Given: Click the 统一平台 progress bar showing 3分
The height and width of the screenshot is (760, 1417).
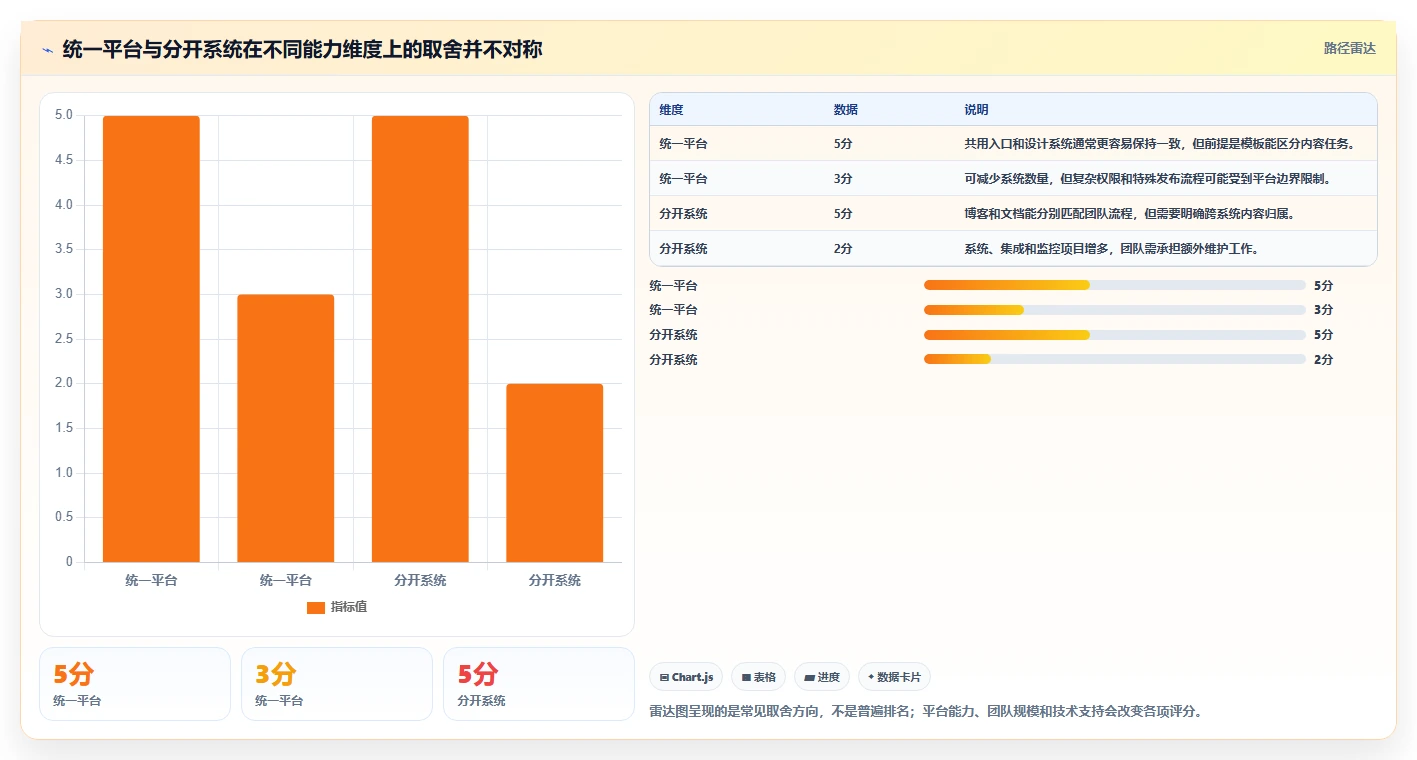Looking at the screenshot, I should click(x=1115, y=310).
